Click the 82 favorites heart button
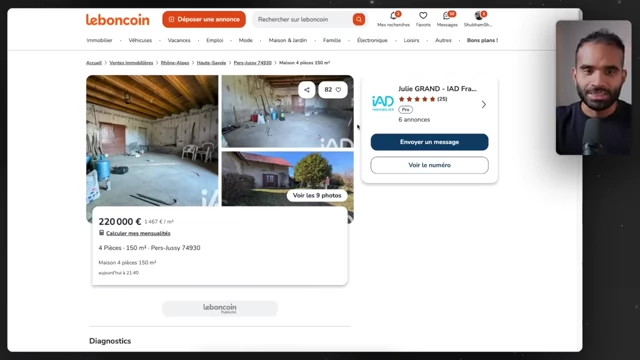The width and height of the screenshot is (640, 360). [333, 90]
